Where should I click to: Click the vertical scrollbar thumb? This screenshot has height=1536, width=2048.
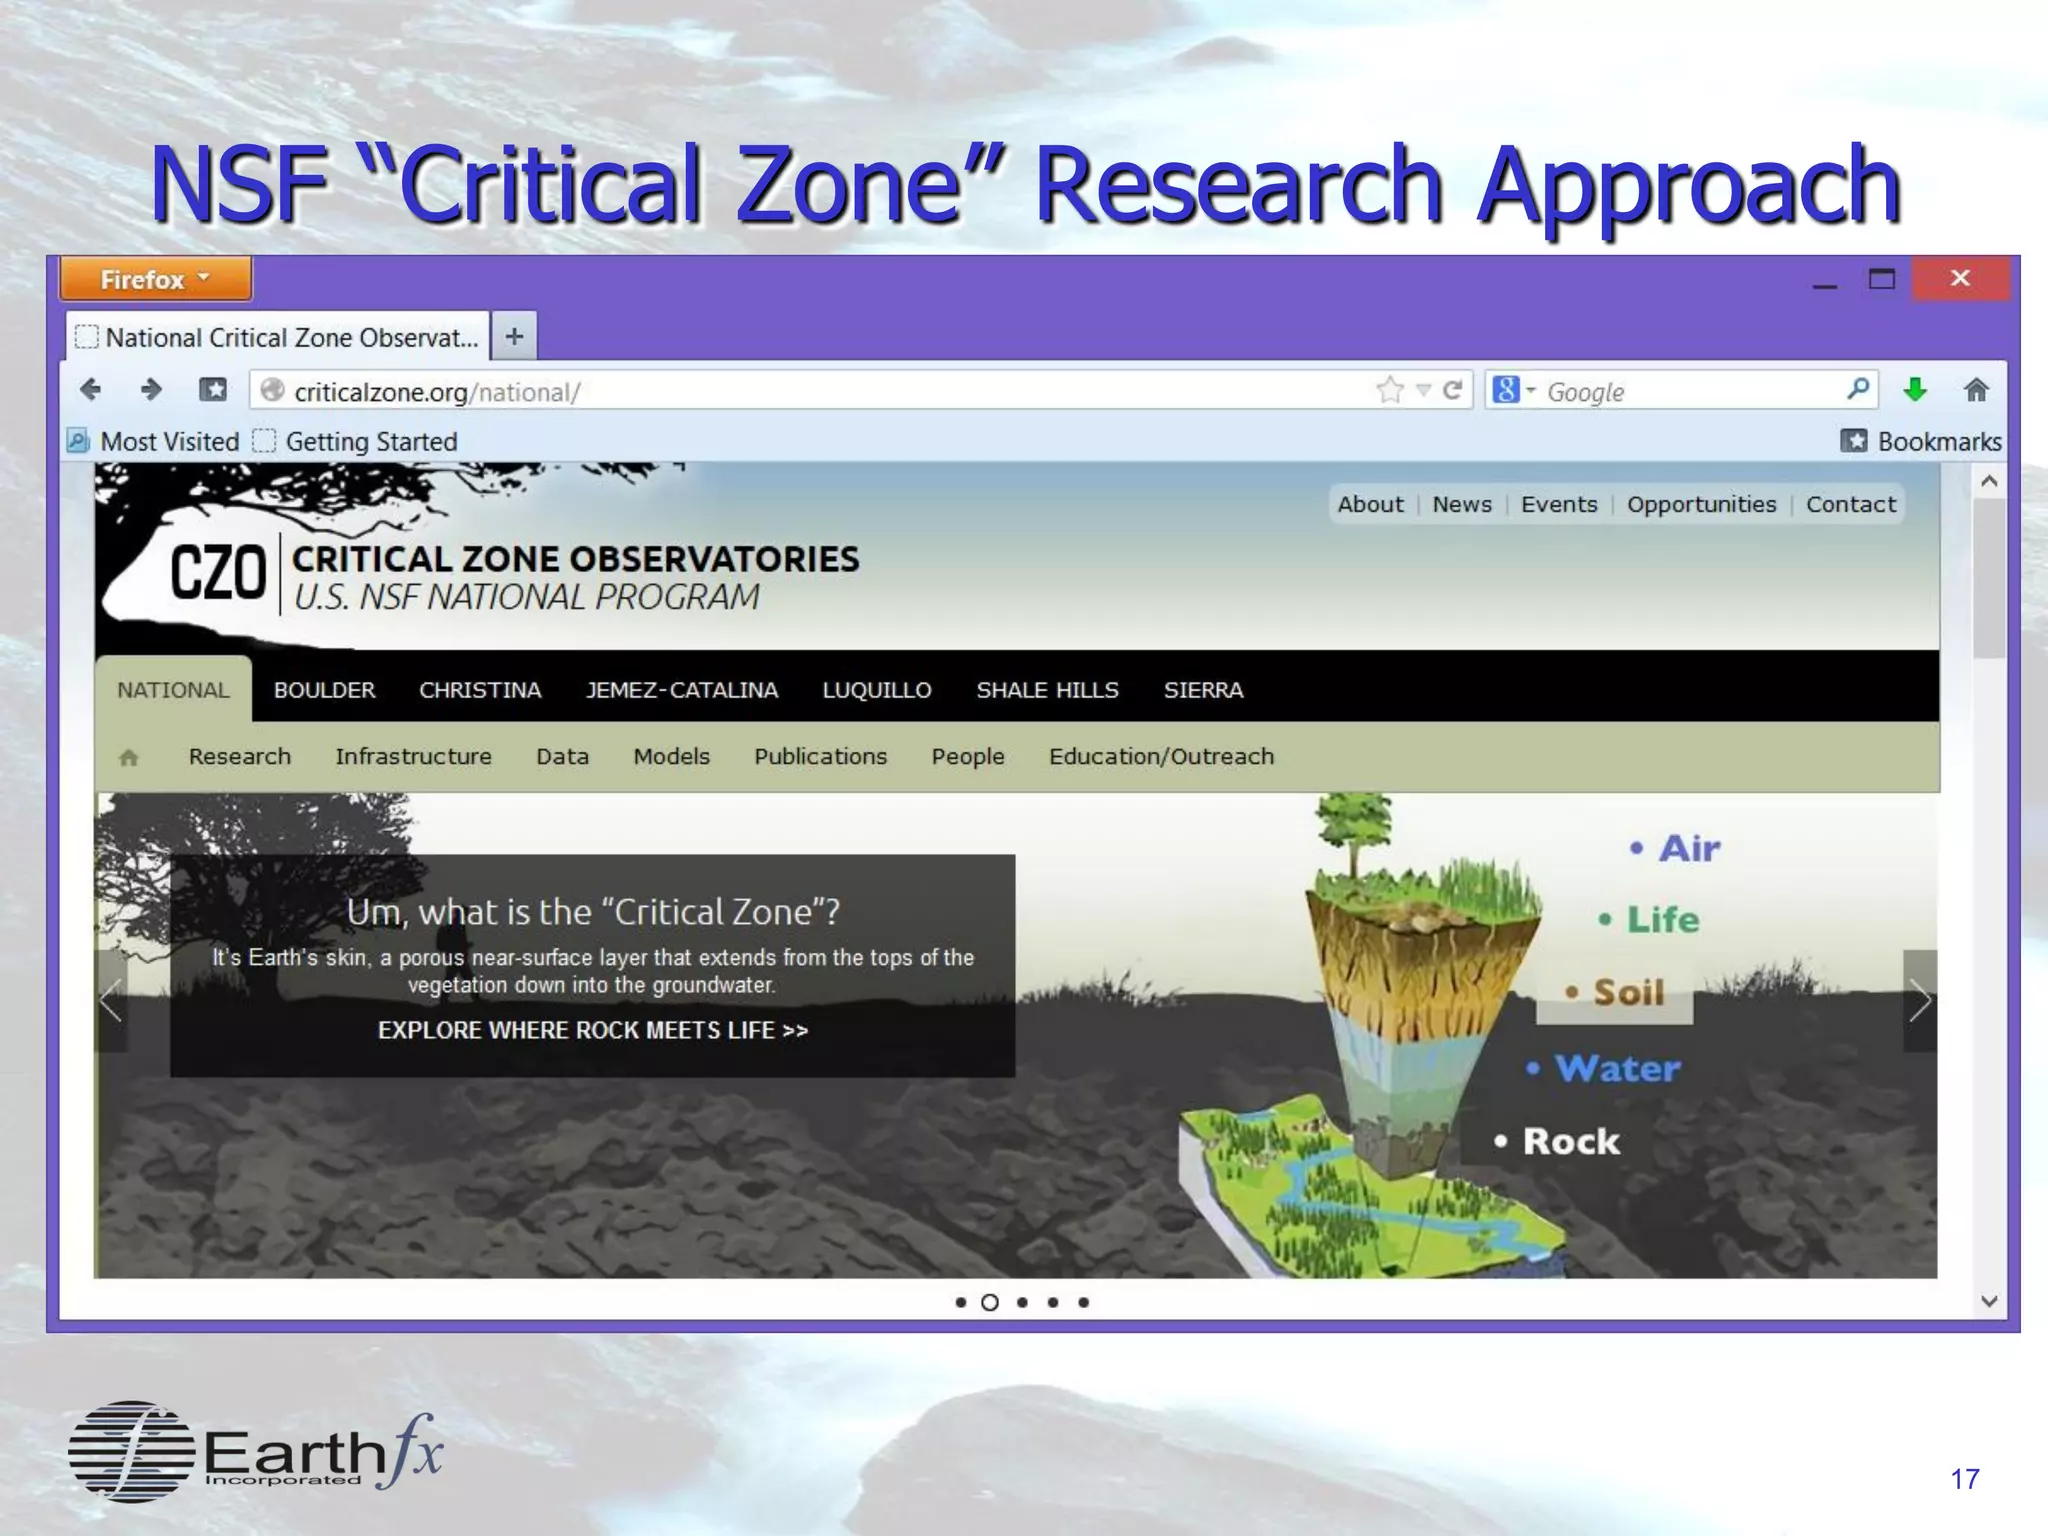click(1989, 579)
